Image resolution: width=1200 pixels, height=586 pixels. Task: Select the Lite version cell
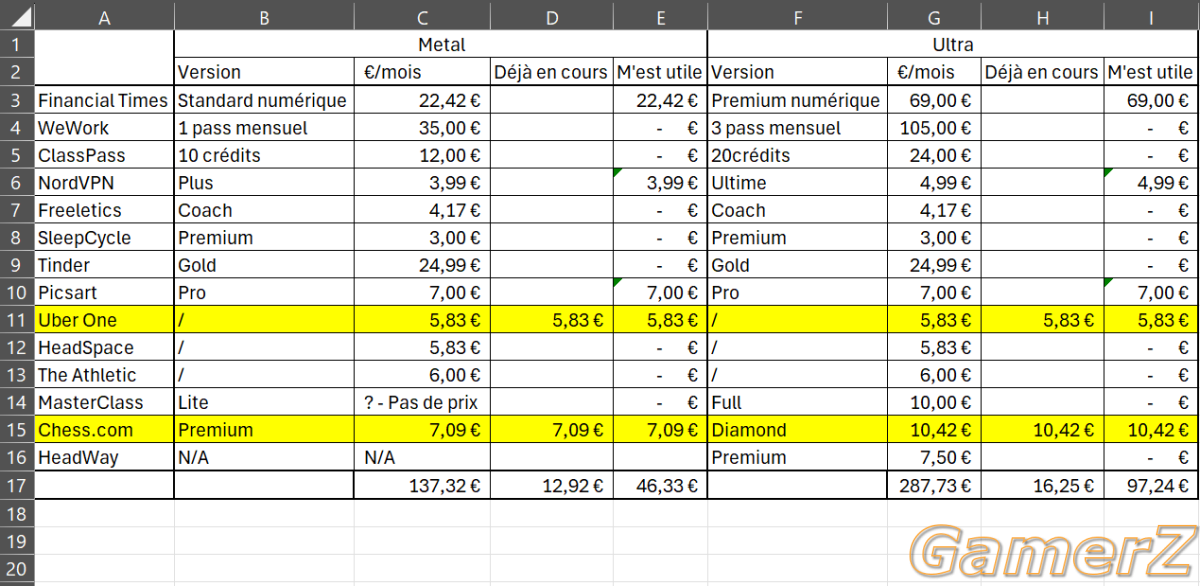pos(264,403)
